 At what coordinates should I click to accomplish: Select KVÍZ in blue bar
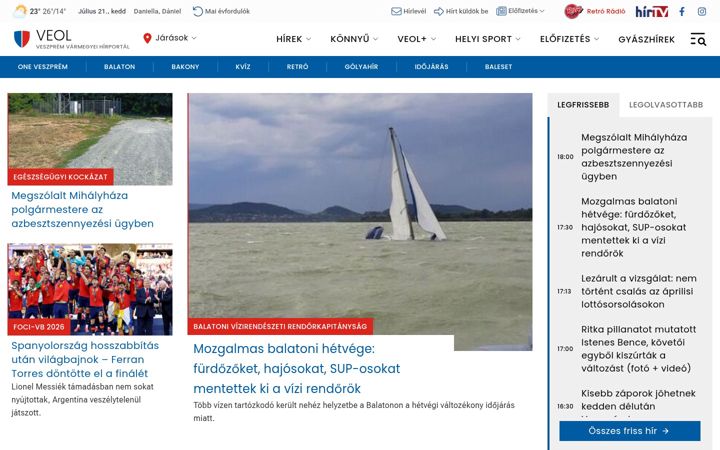pyautogui.click(x=243, y=67)
